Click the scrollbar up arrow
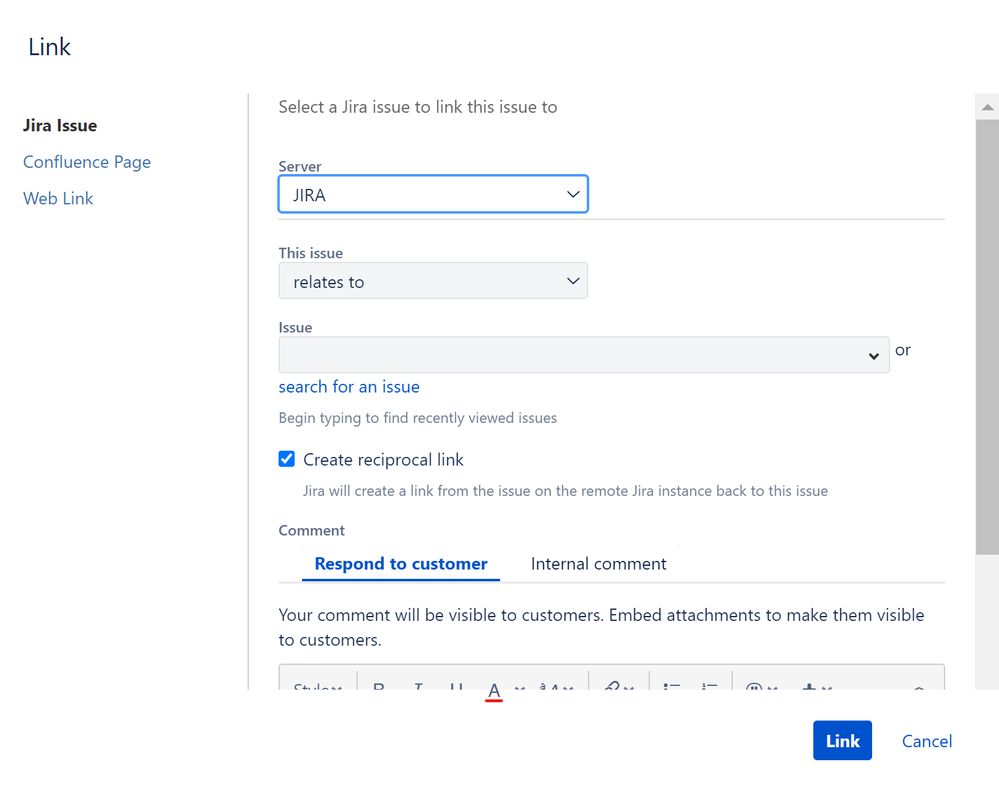 click(x=987, y=107)
